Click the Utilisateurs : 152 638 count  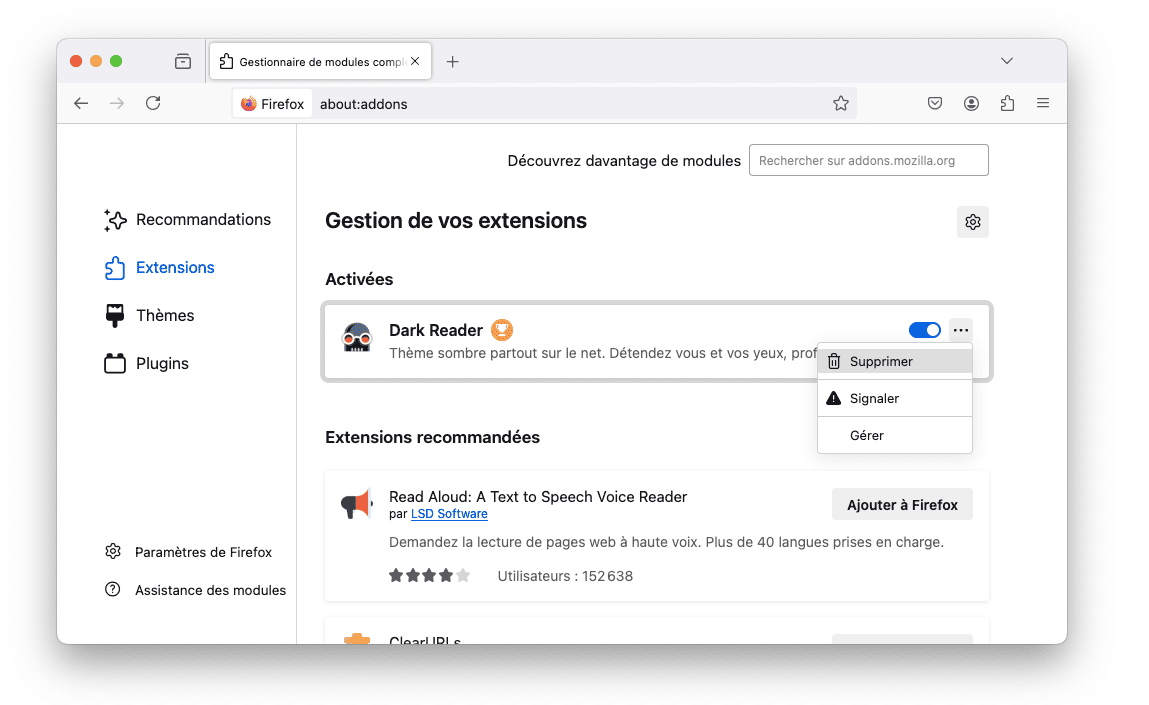[565, 577]
